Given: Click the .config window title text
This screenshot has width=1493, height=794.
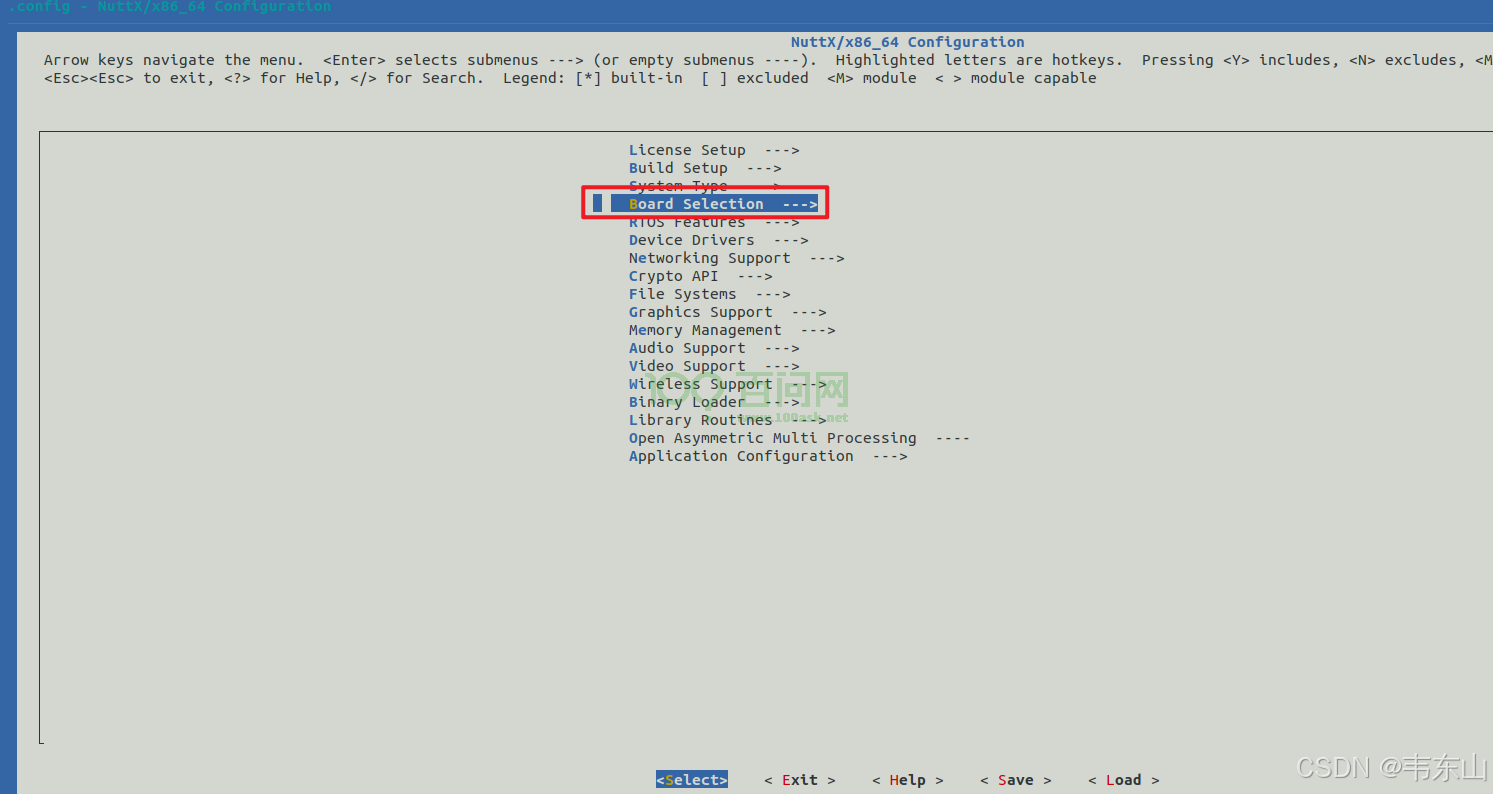Looking at the screenshot, I should click(170, 7).
